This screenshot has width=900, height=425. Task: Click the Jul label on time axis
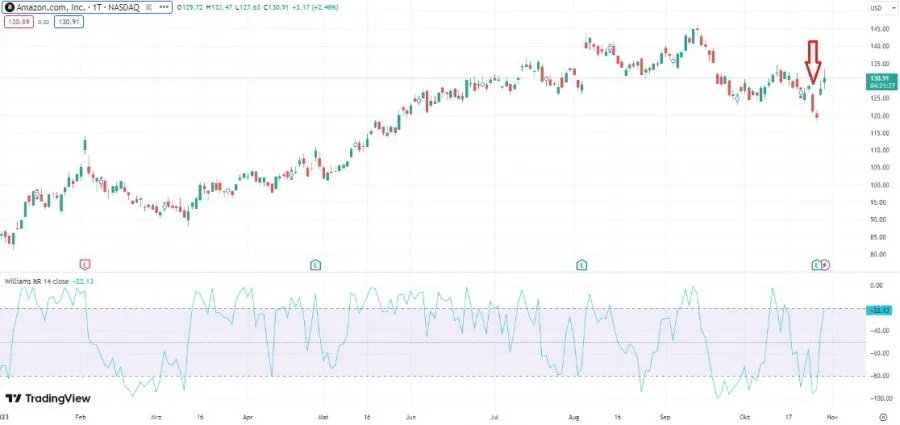(494, 417)
